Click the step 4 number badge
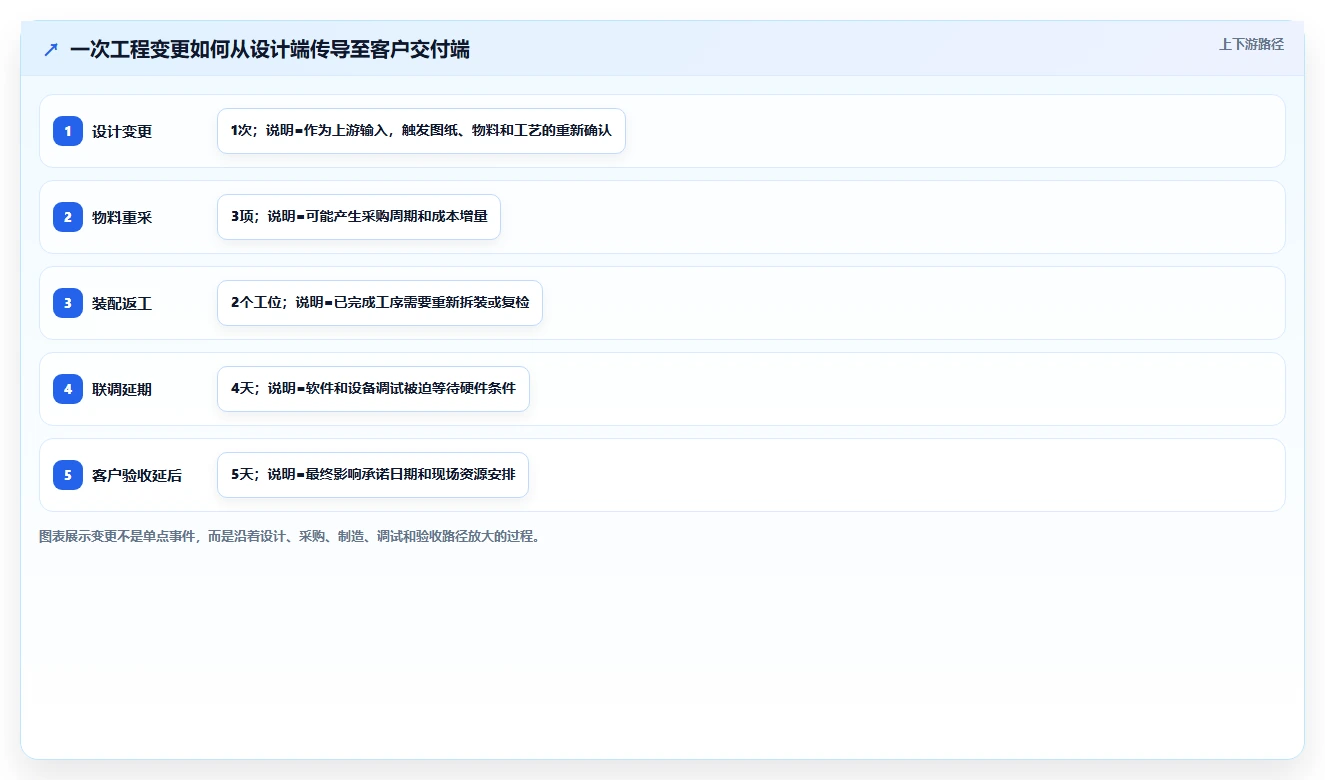The image size is (1325, 780). [x=68, y=389]
